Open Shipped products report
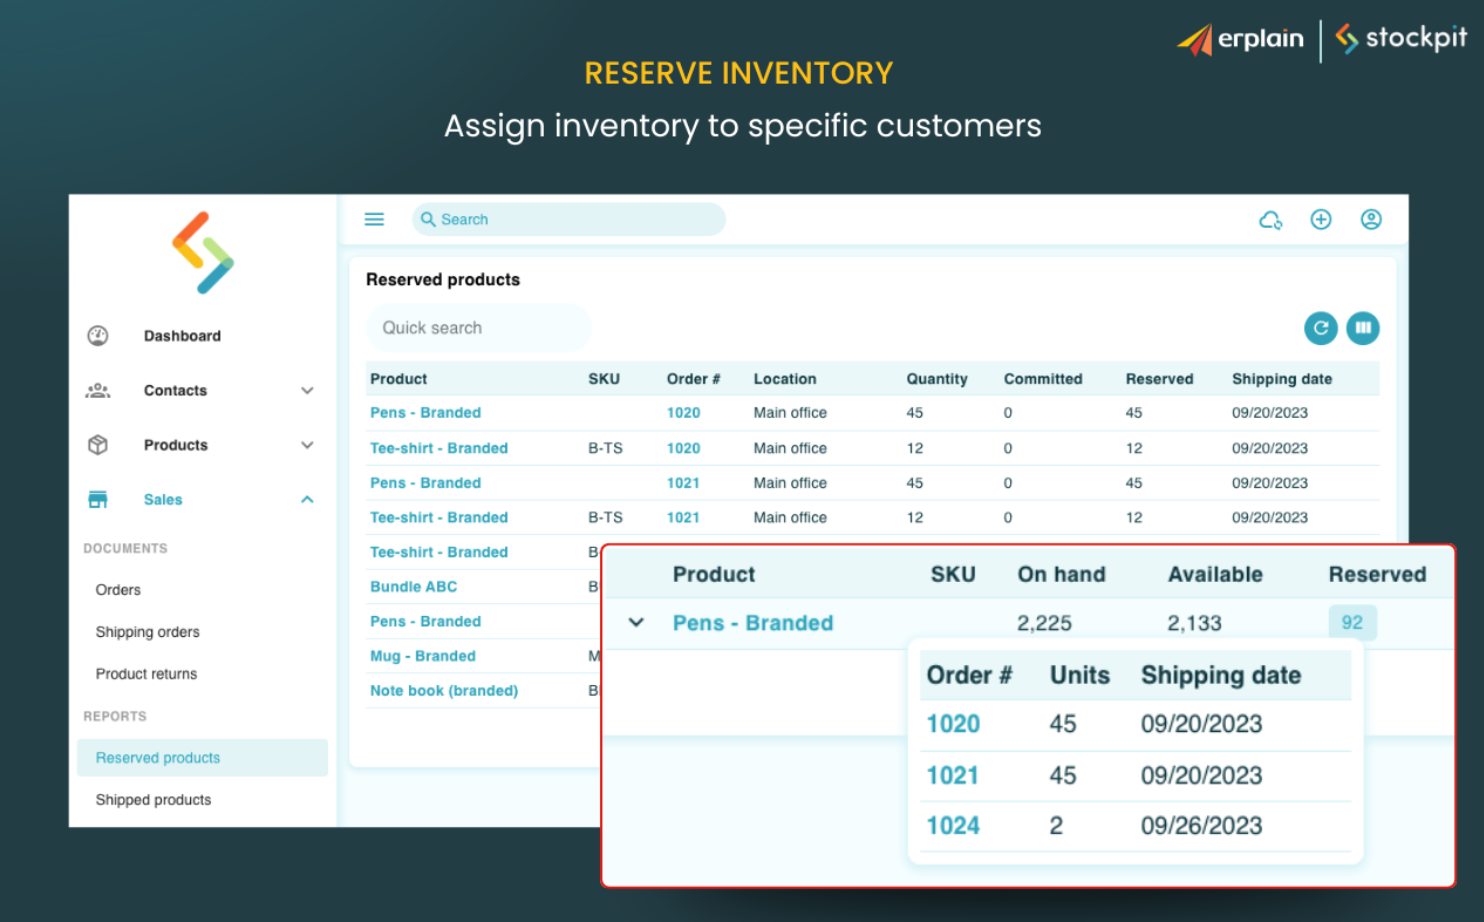Image resolution: width=1484 pixels, height=922 pixels. [153, 800]
